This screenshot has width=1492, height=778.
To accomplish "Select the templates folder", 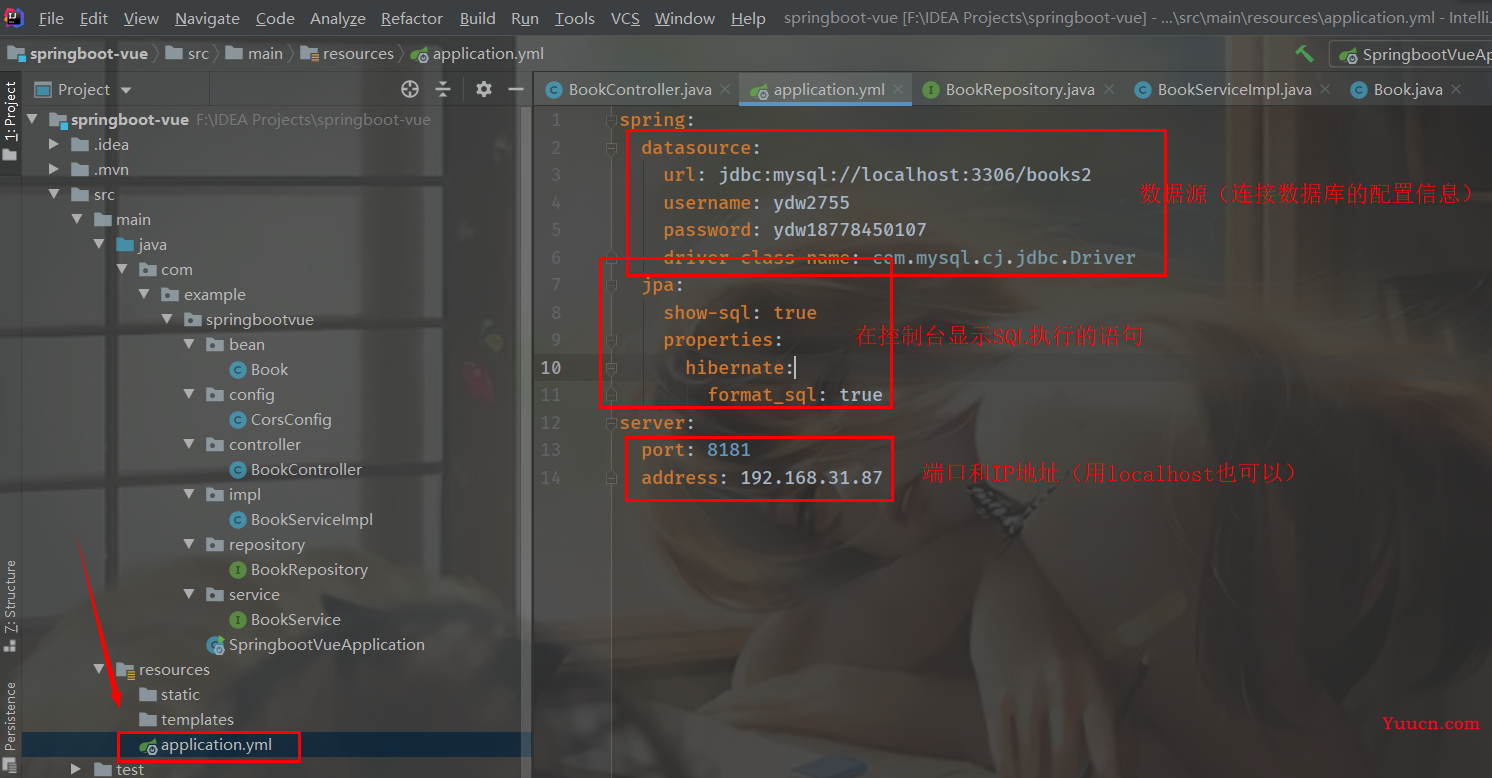I will tap(186, 720).
